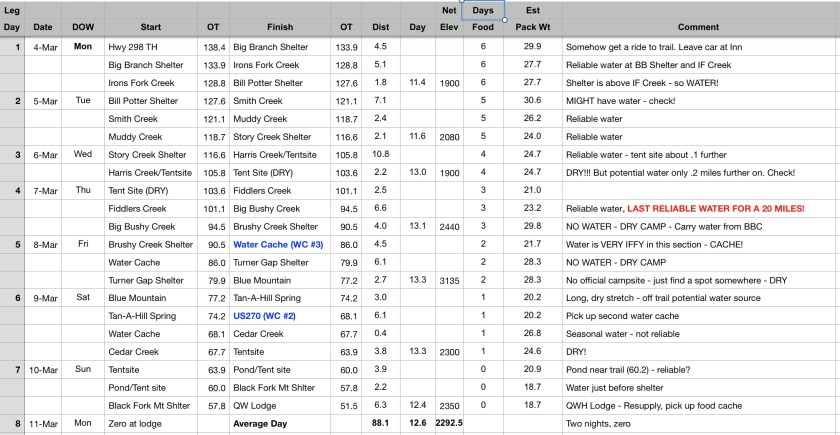Image resolution: width=840 pixels, height=435 pixels.
Task: Select the 3135 net elevation cell
Action: pyautogui.click(x=450, y=280)
